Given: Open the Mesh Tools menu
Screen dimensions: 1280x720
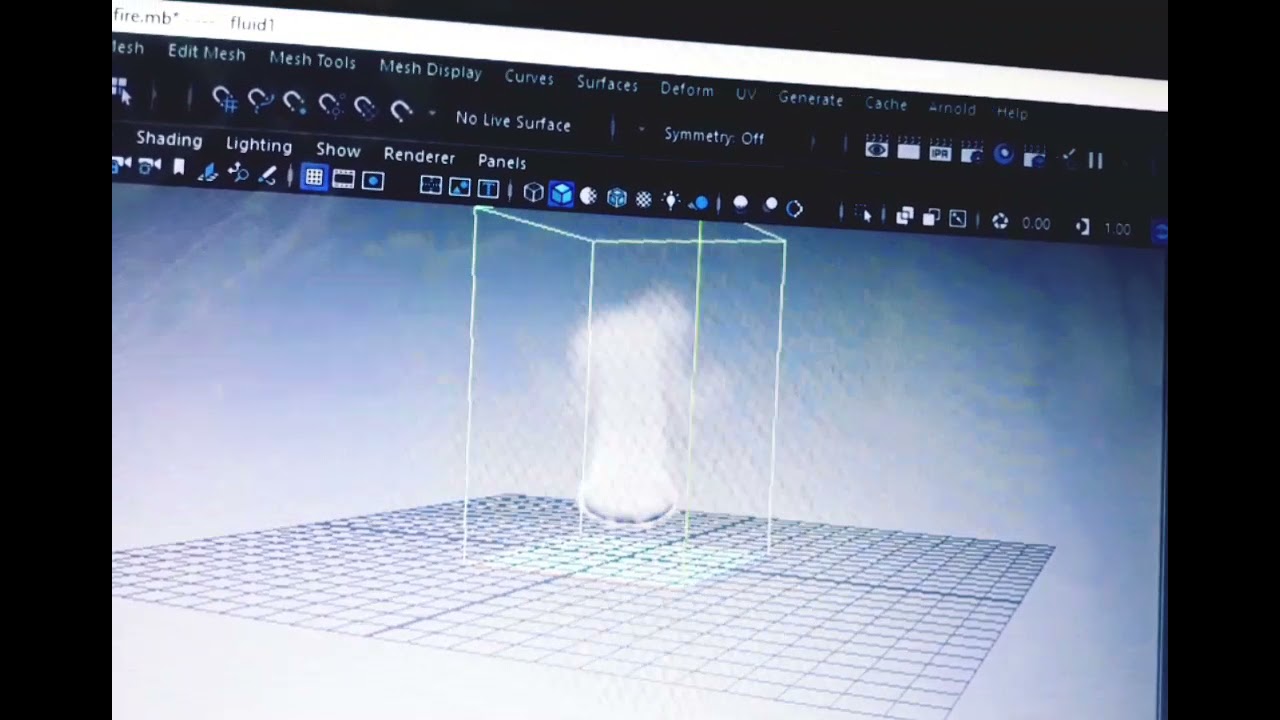Looking at the screenshot, I should (x=312, y=60).
